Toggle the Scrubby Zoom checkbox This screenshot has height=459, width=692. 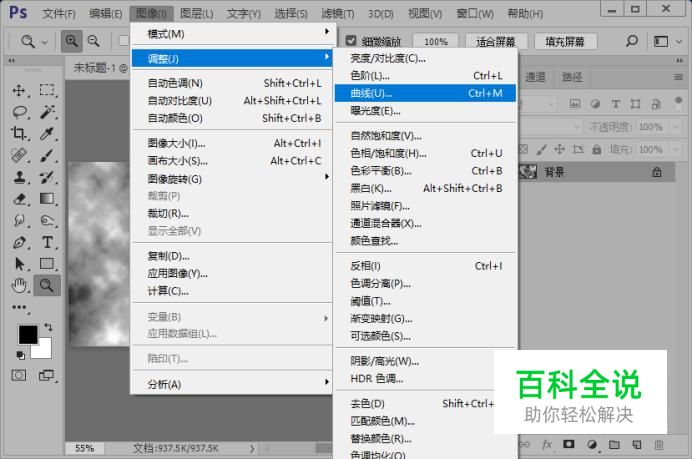(351, 41)
